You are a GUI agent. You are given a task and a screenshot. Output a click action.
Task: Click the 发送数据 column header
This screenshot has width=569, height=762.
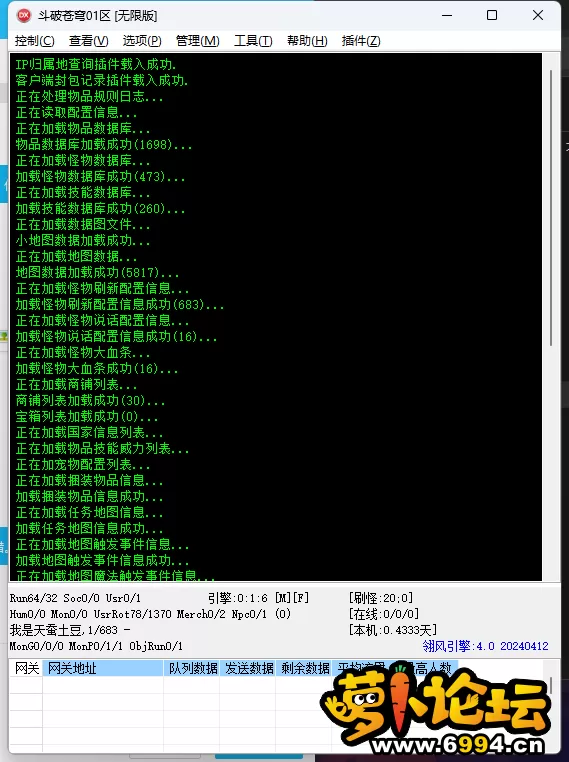point(248,668)
